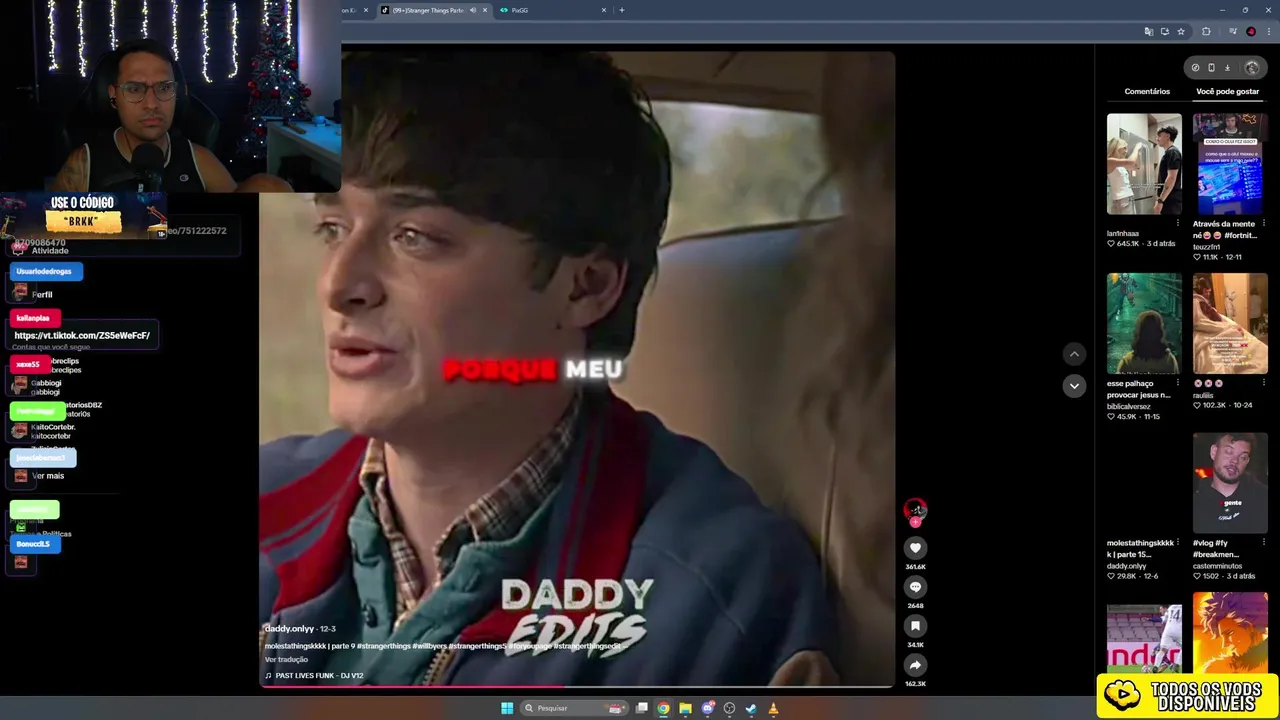
Task: Open the three-dot menu for 'Através da mente' video
Action: pos(1263,224)
